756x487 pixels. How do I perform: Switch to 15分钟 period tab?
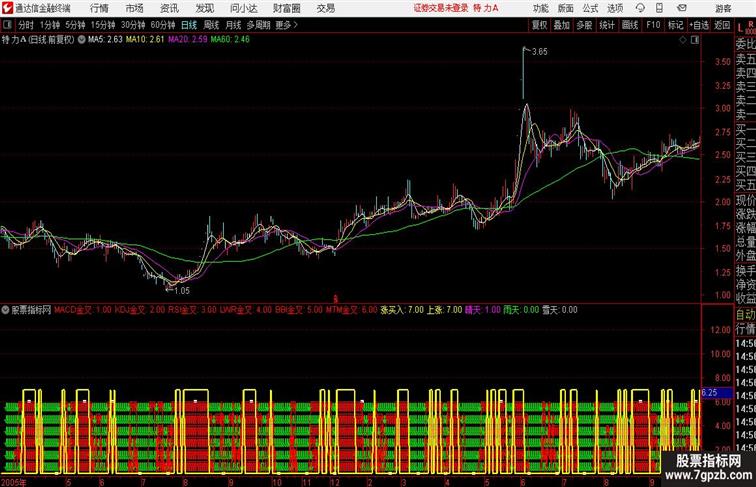tap(103, 25)
